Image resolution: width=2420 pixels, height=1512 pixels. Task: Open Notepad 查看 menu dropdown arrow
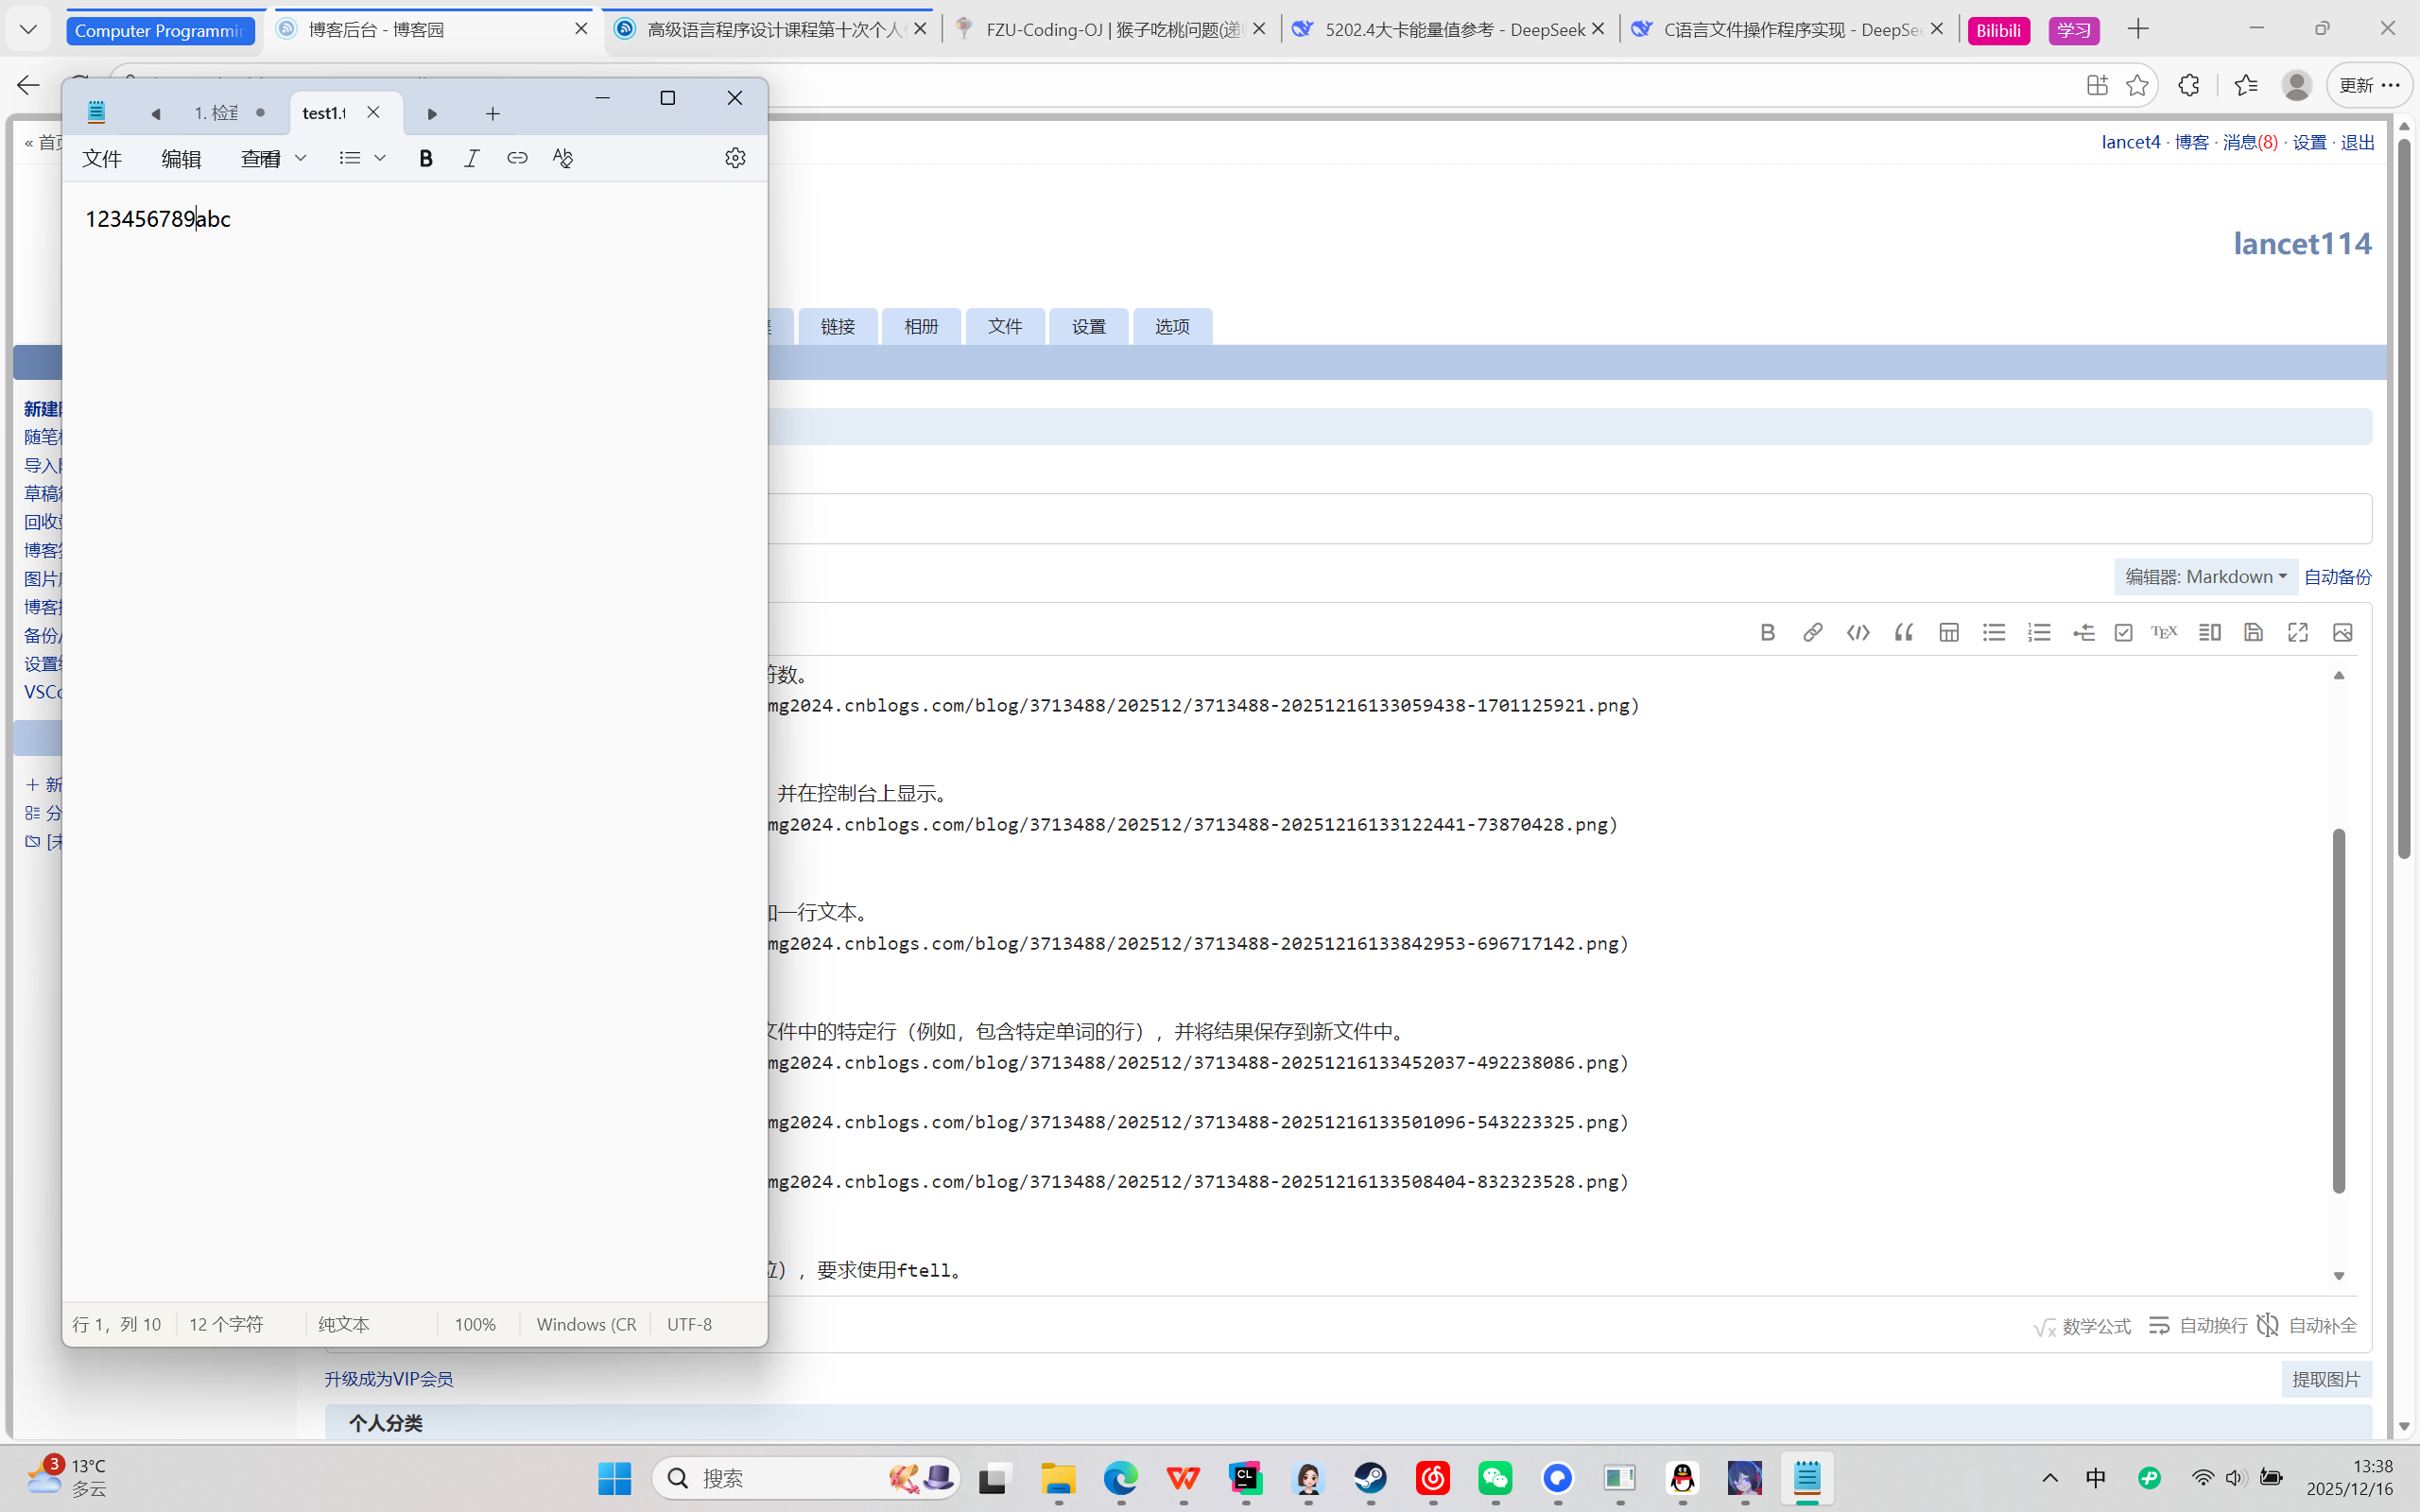[x=300, y=158]
